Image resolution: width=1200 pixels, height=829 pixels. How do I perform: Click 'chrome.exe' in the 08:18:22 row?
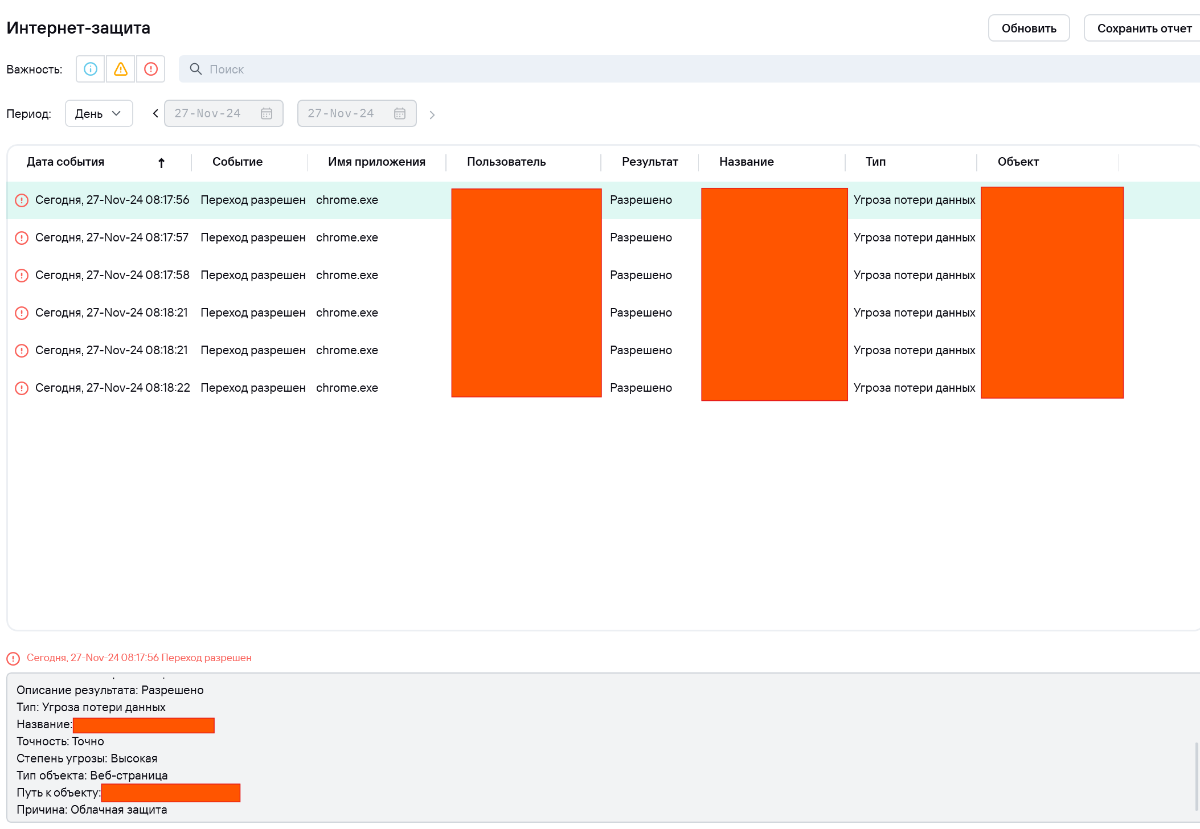point(347,388)
